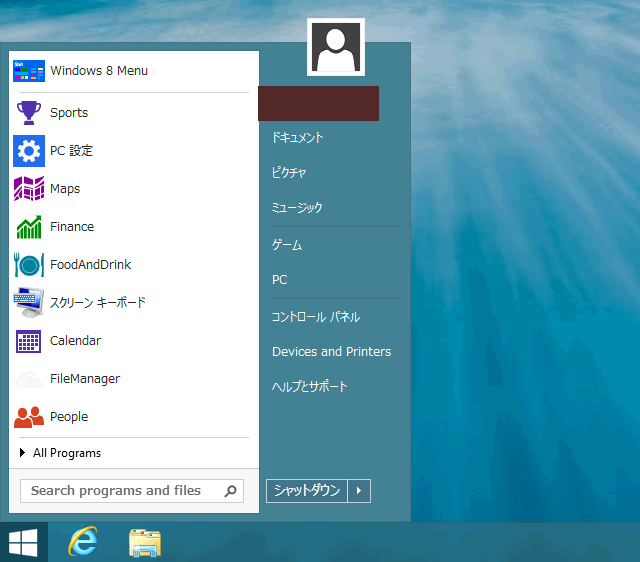Click the Sports trophy icon

pyautogui.click(x=29, y=113)
